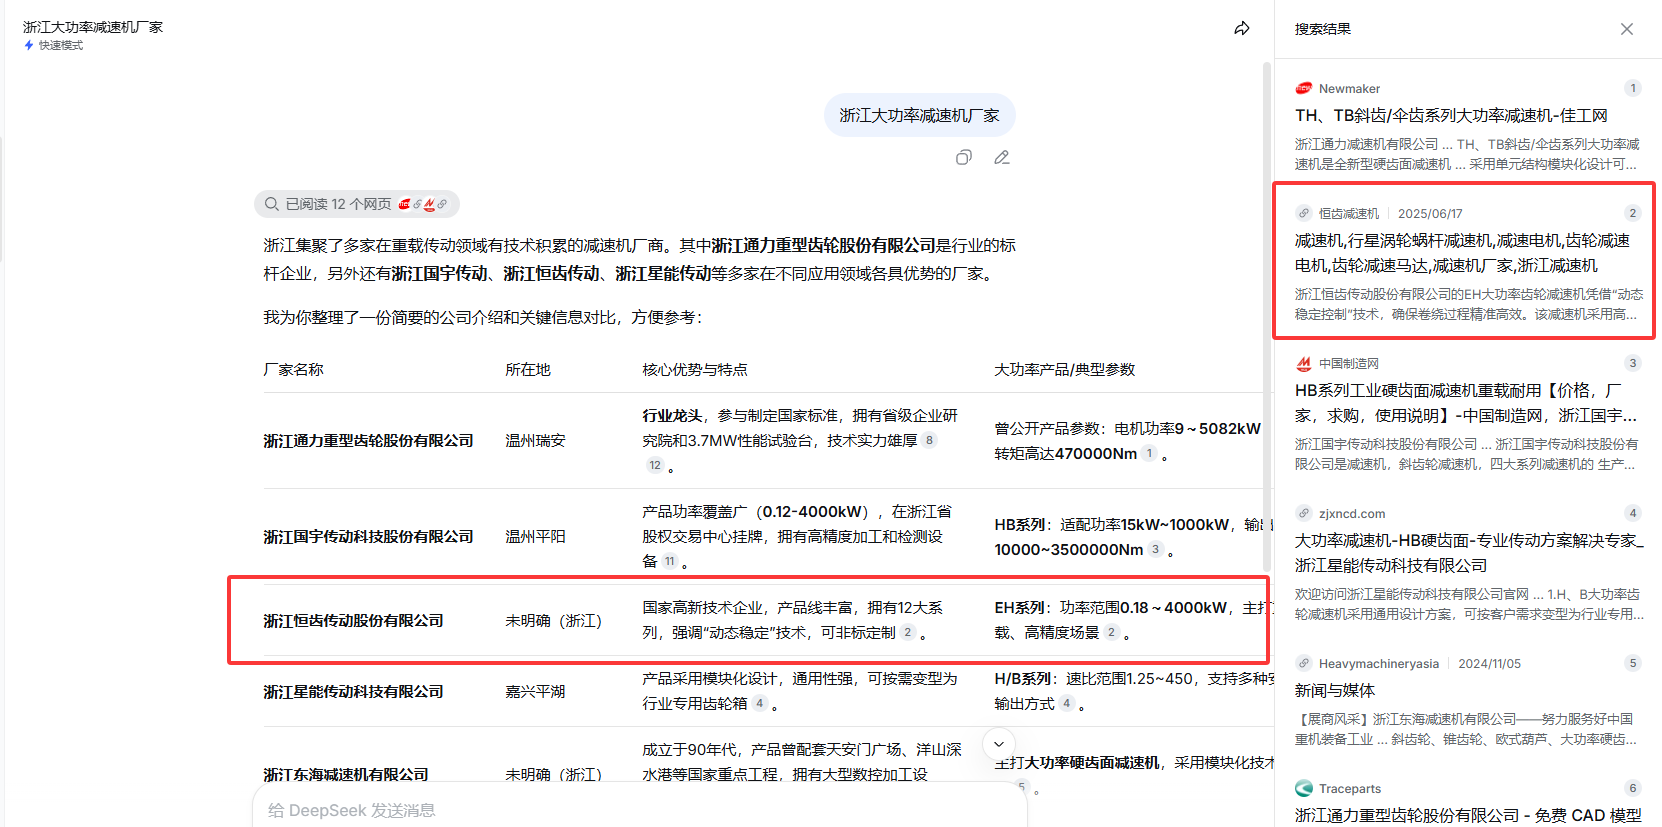Click result number badge 3 in search panel
The height and width of the screenshot is (827, 1662).
click(1632, 363)
